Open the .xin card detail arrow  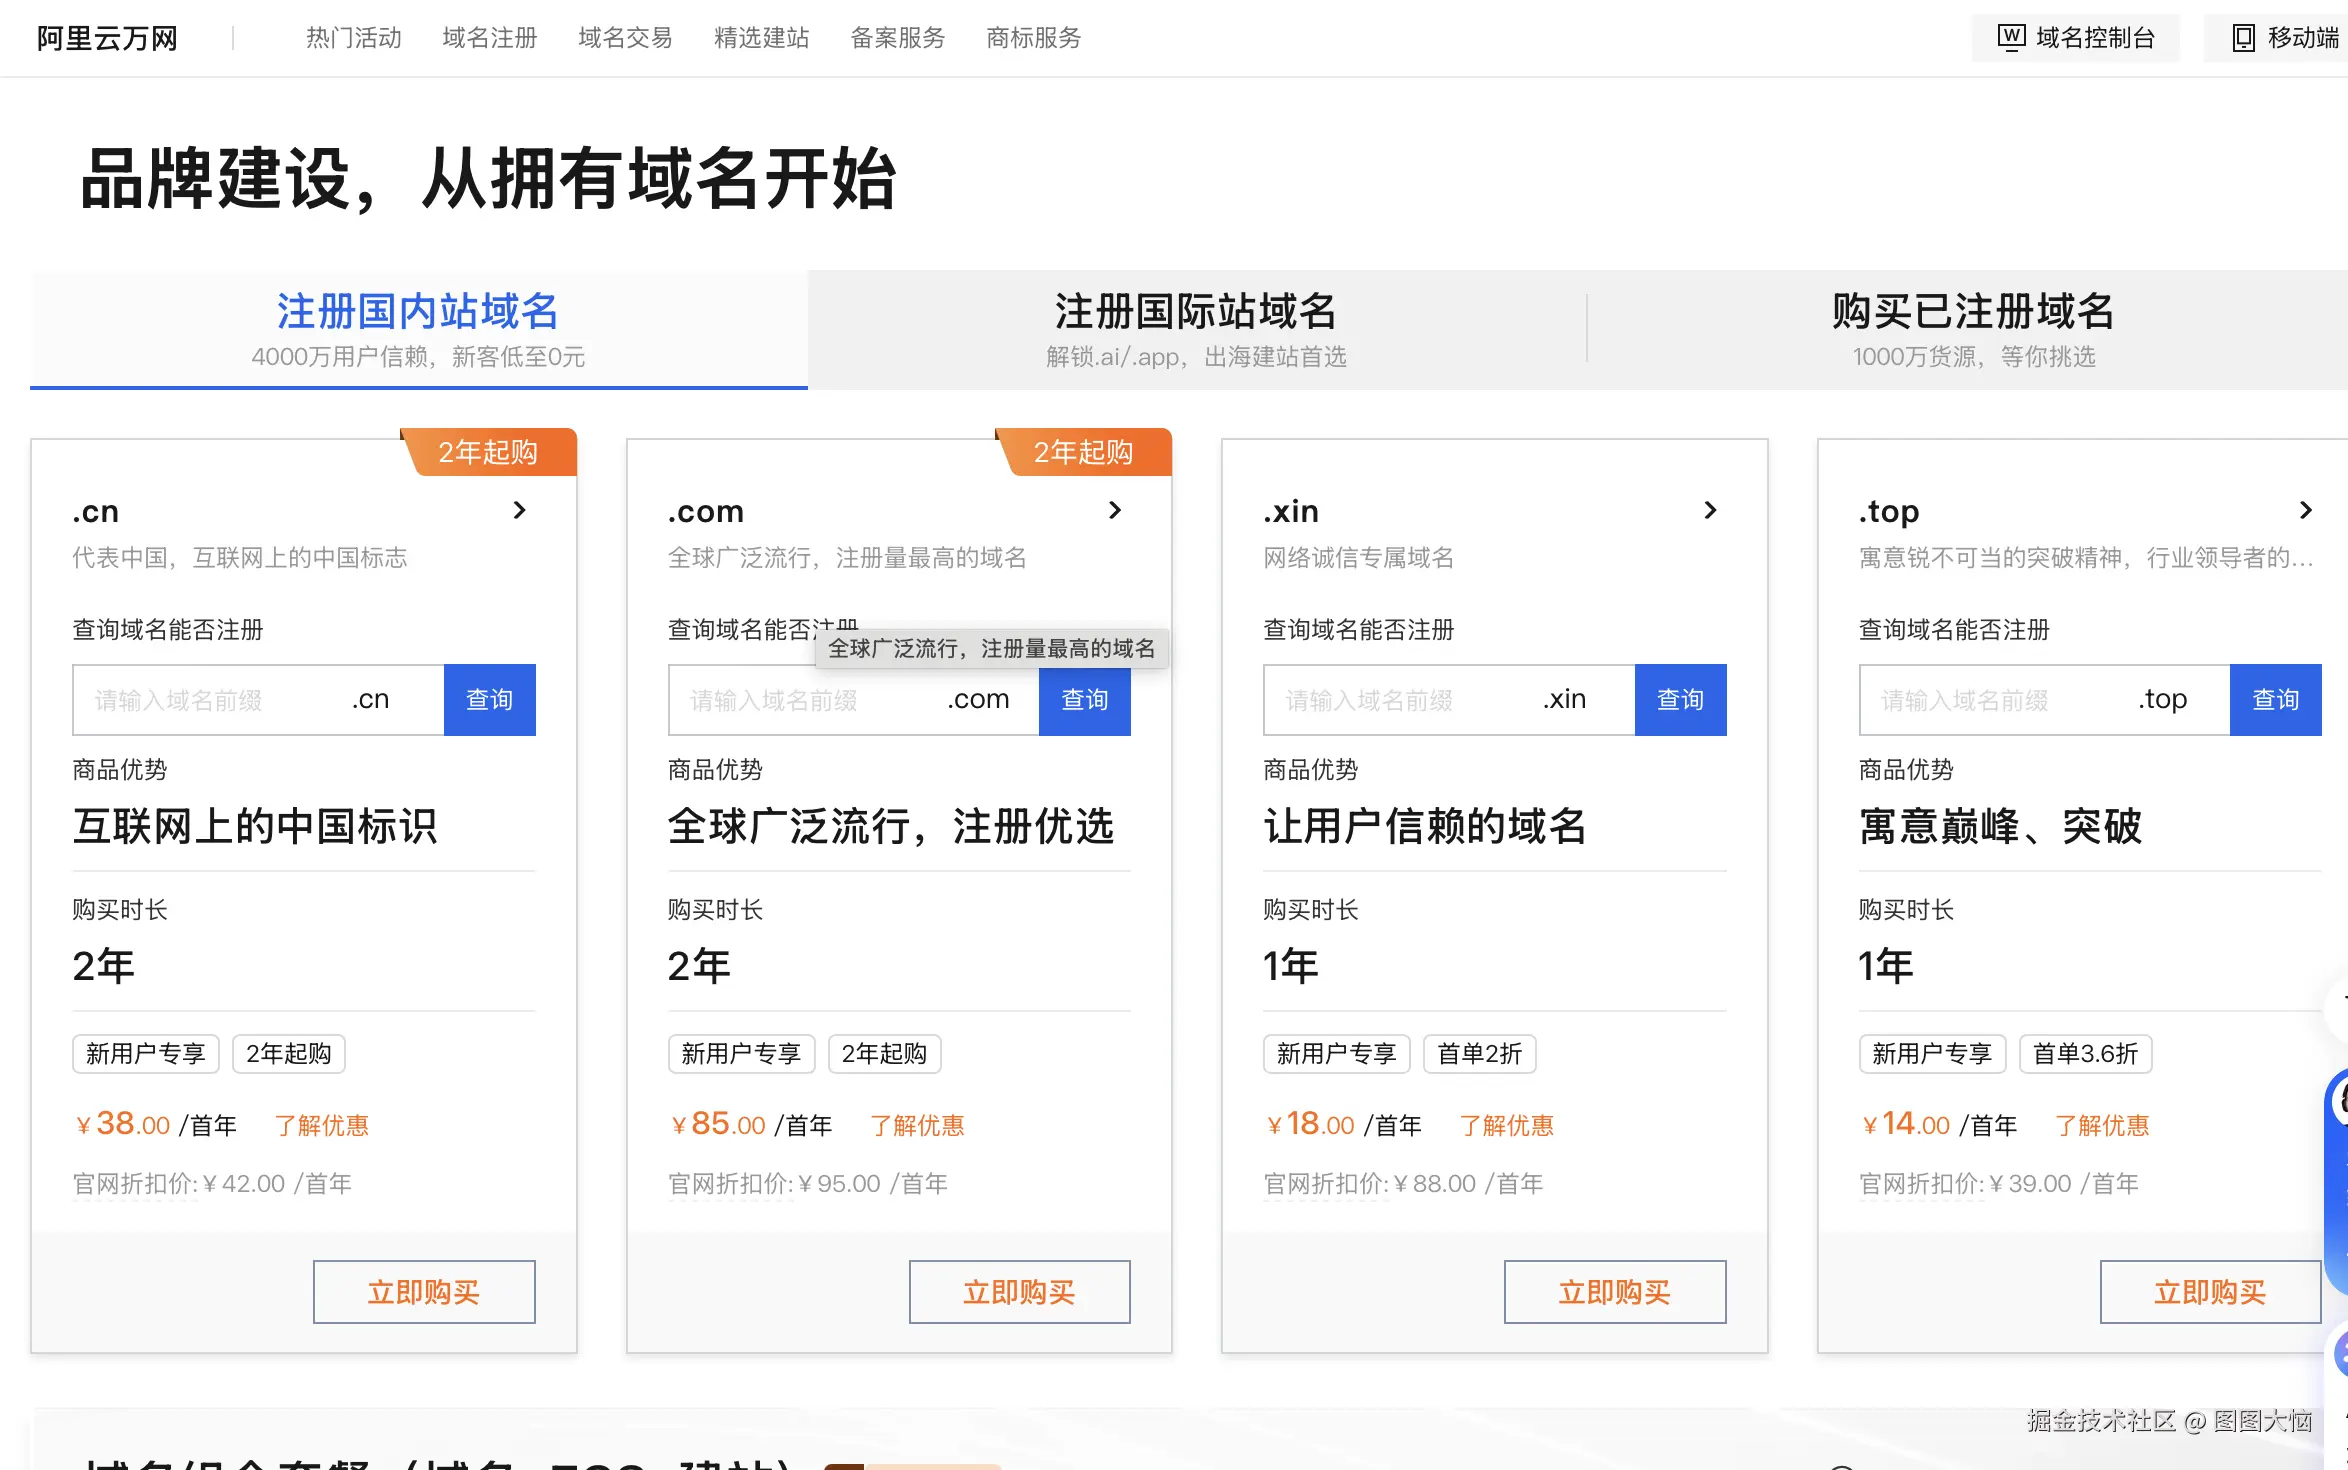pyautogui.click(x=1711, y=510)
